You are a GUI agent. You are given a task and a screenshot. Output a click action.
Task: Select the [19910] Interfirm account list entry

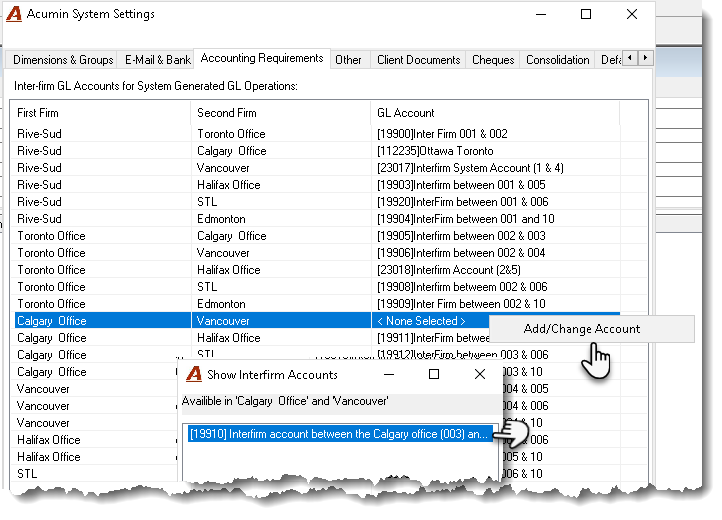340,434
